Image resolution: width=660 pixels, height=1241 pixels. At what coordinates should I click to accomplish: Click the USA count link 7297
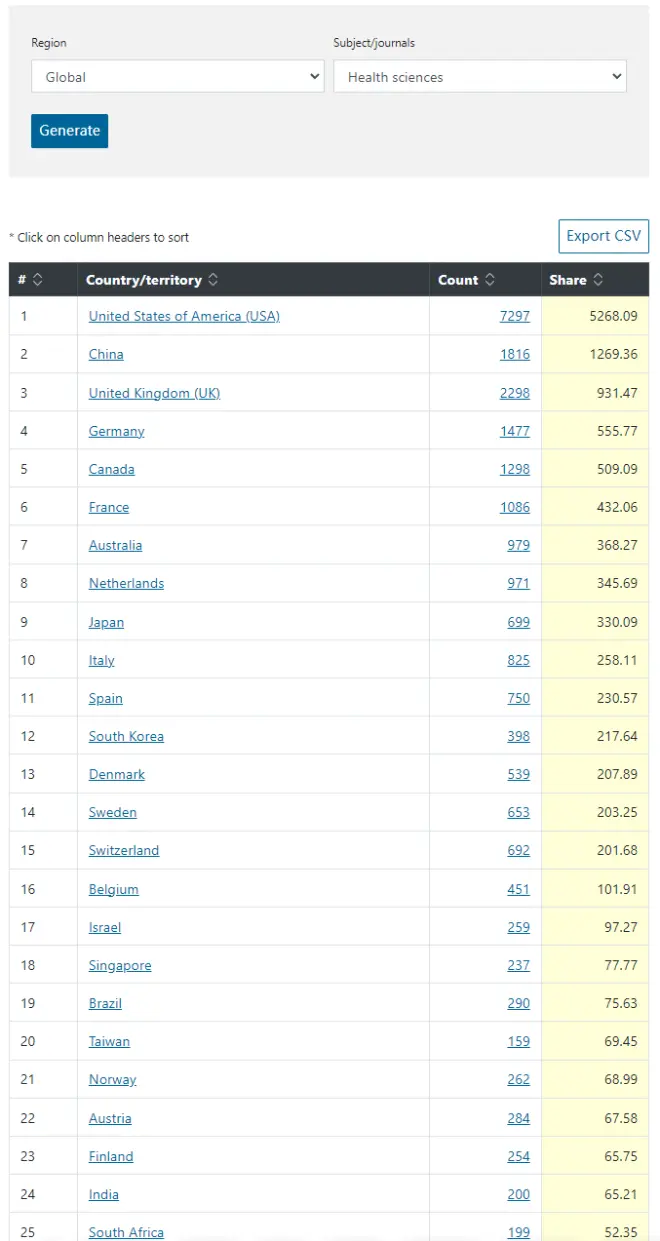click(514, 316)
